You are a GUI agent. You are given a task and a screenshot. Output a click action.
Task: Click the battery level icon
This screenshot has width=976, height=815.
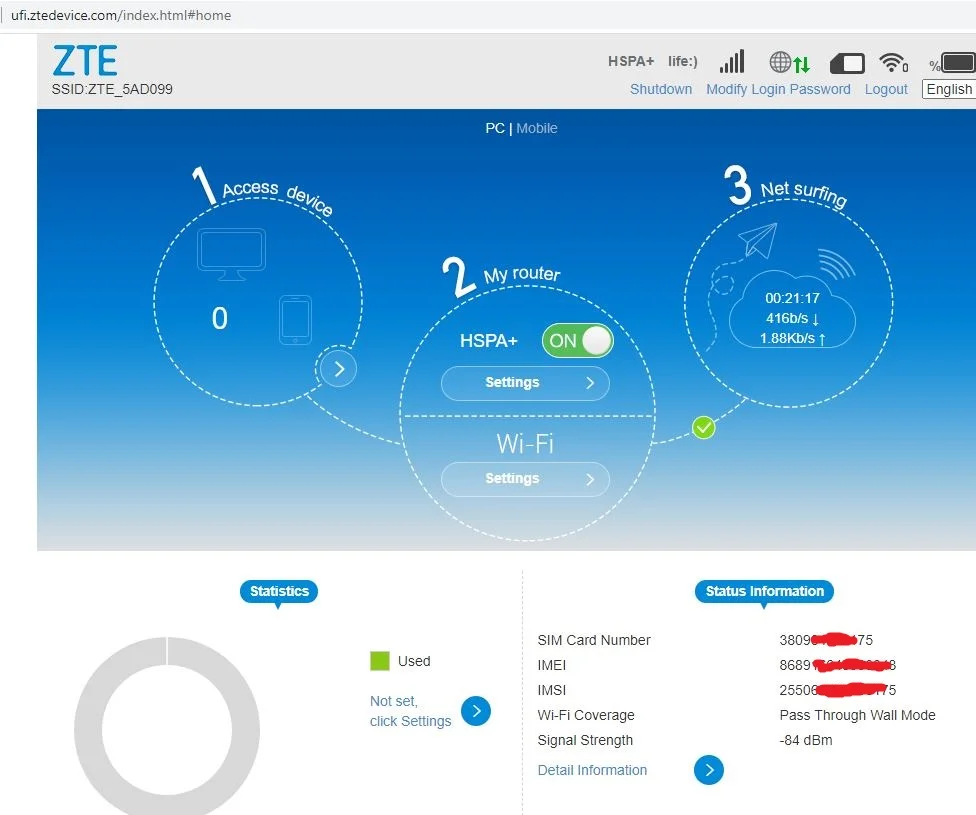(957, 62)
